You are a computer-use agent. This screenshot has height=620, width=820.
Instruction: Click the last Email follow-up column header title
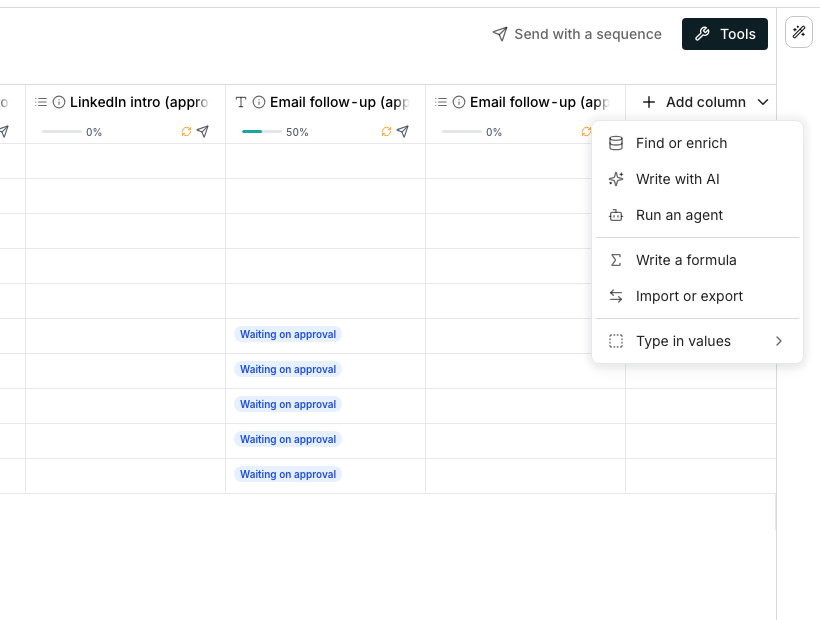[x=539, y=102]
